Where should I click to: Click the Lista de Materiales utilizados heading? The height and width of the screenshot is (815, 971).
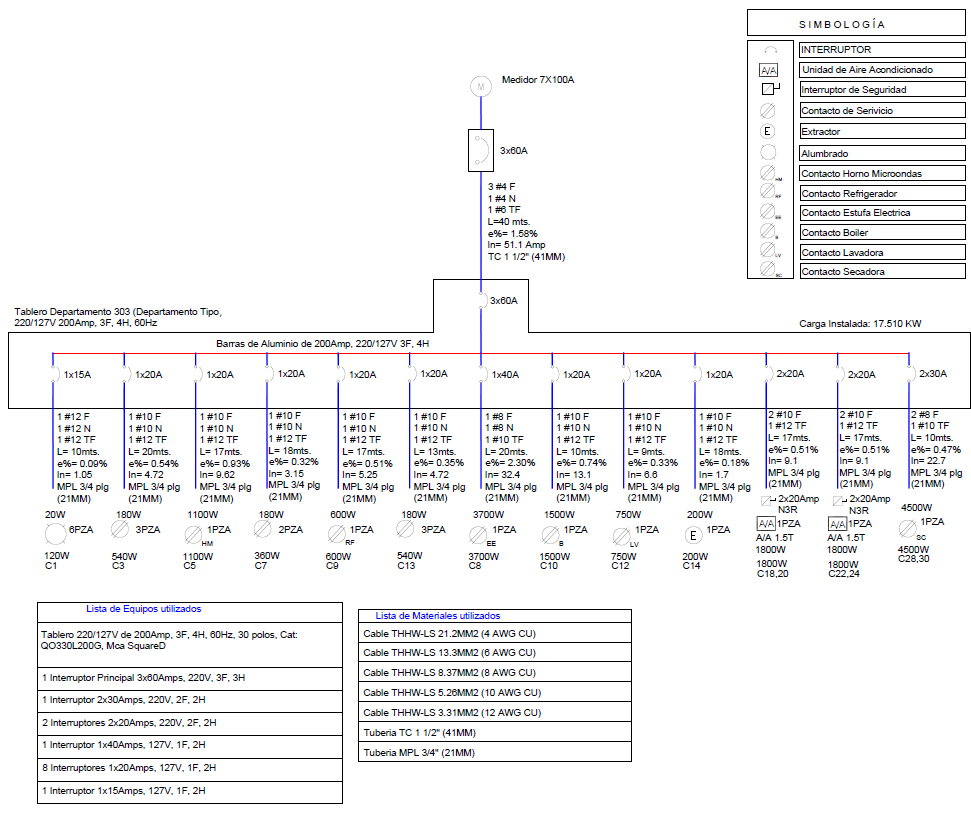pos(438,616)
